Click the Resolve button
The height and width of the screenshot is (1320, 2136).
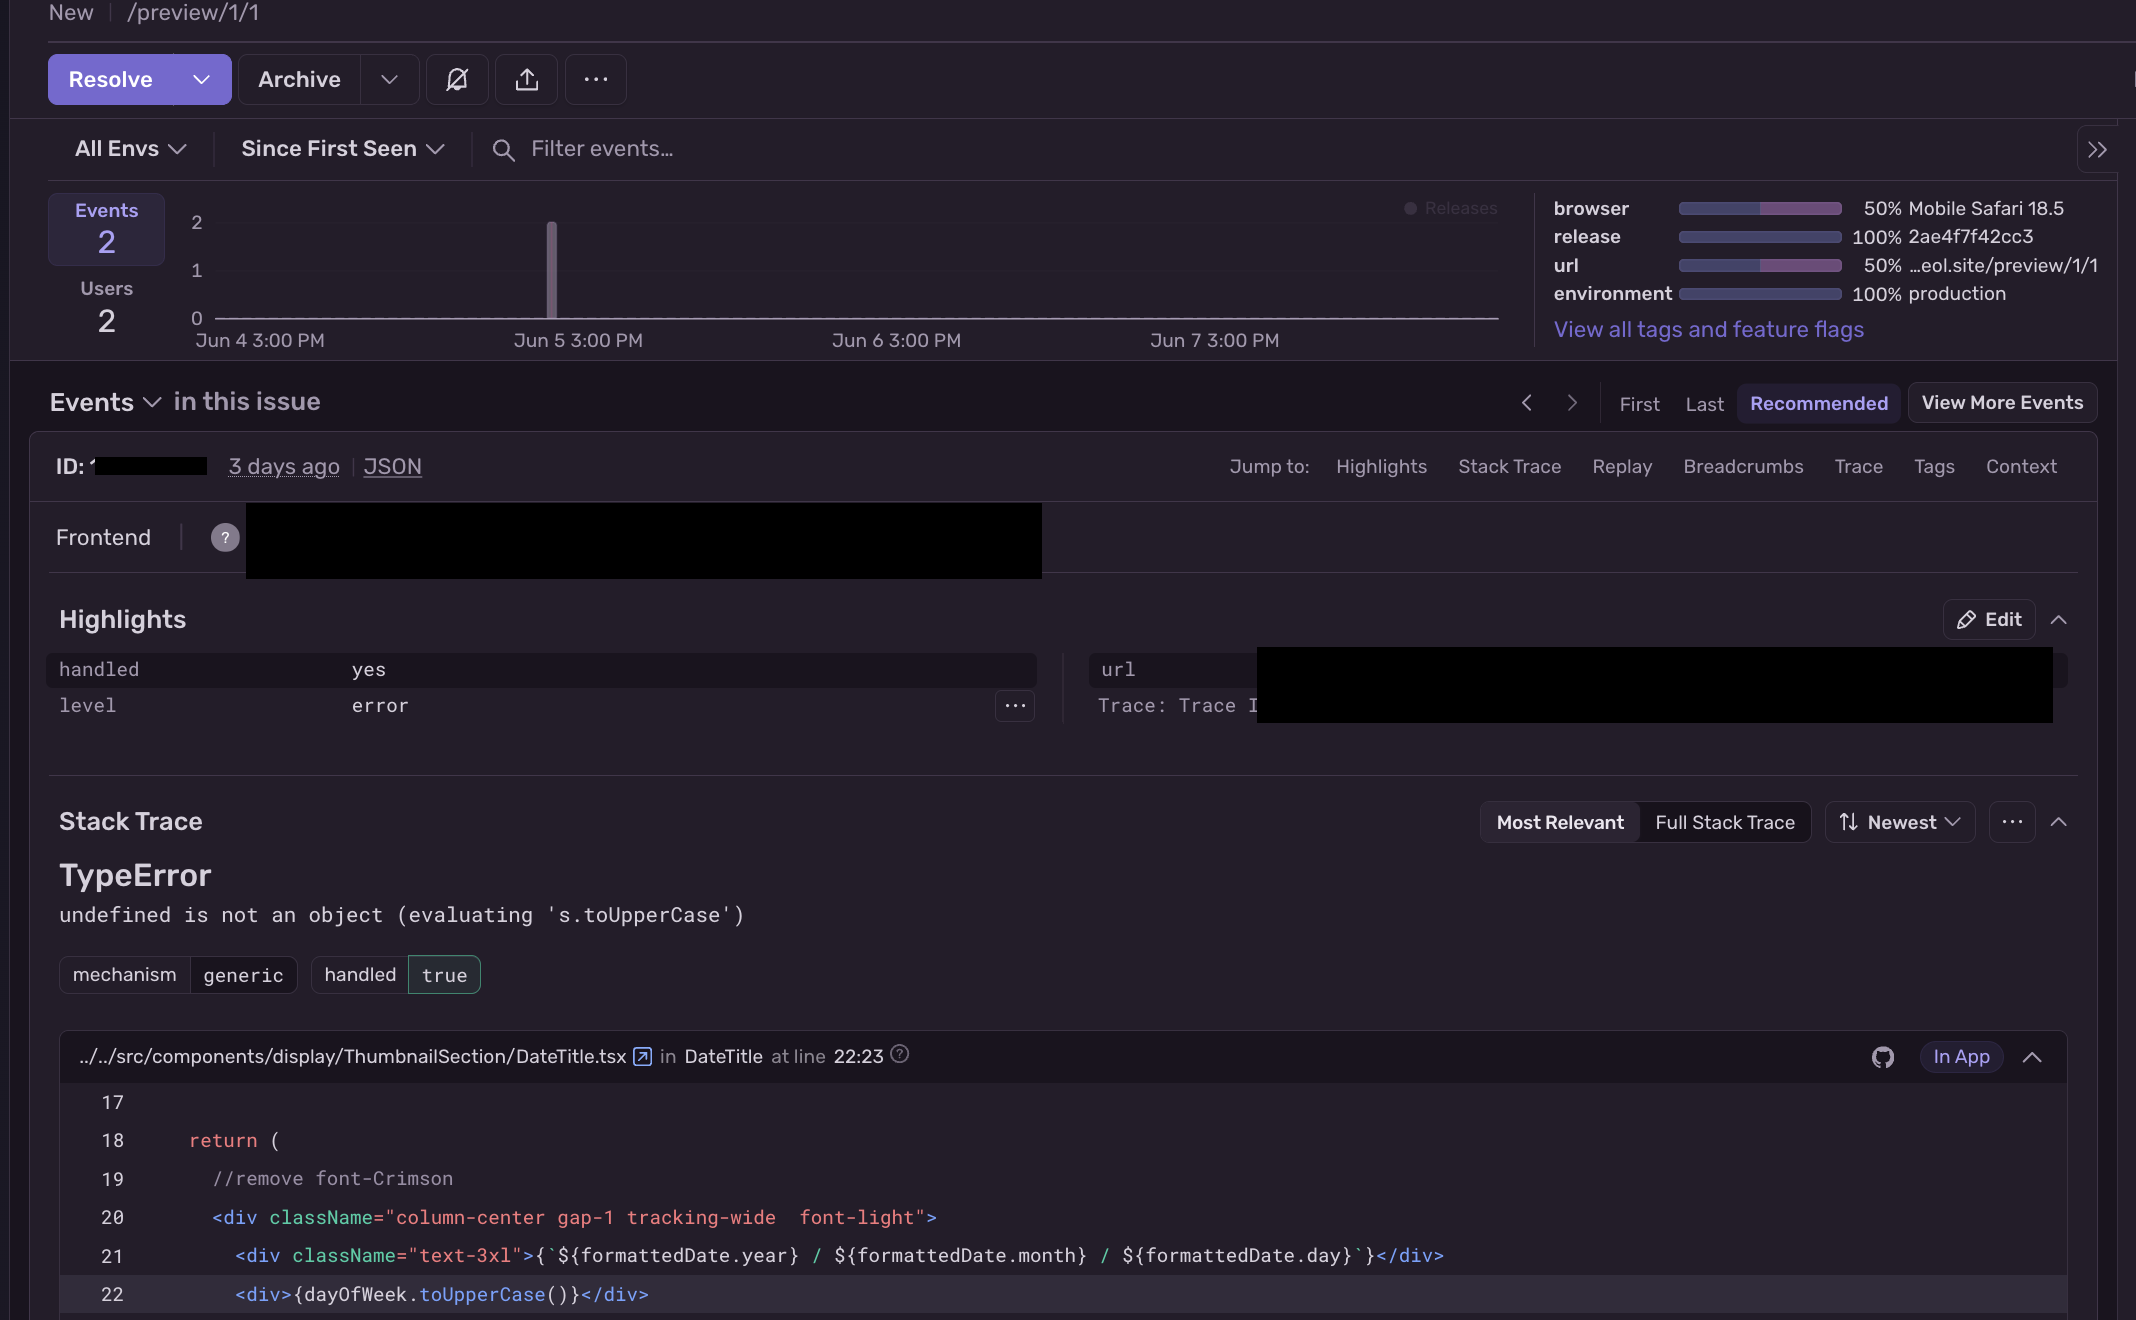[x=111, y=79]
